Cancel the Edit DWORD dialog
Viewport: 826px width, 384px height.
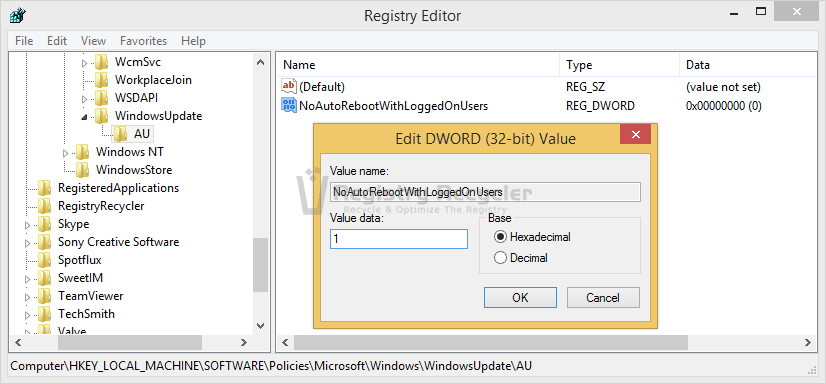pyautogui.click(x=603, y=298)
